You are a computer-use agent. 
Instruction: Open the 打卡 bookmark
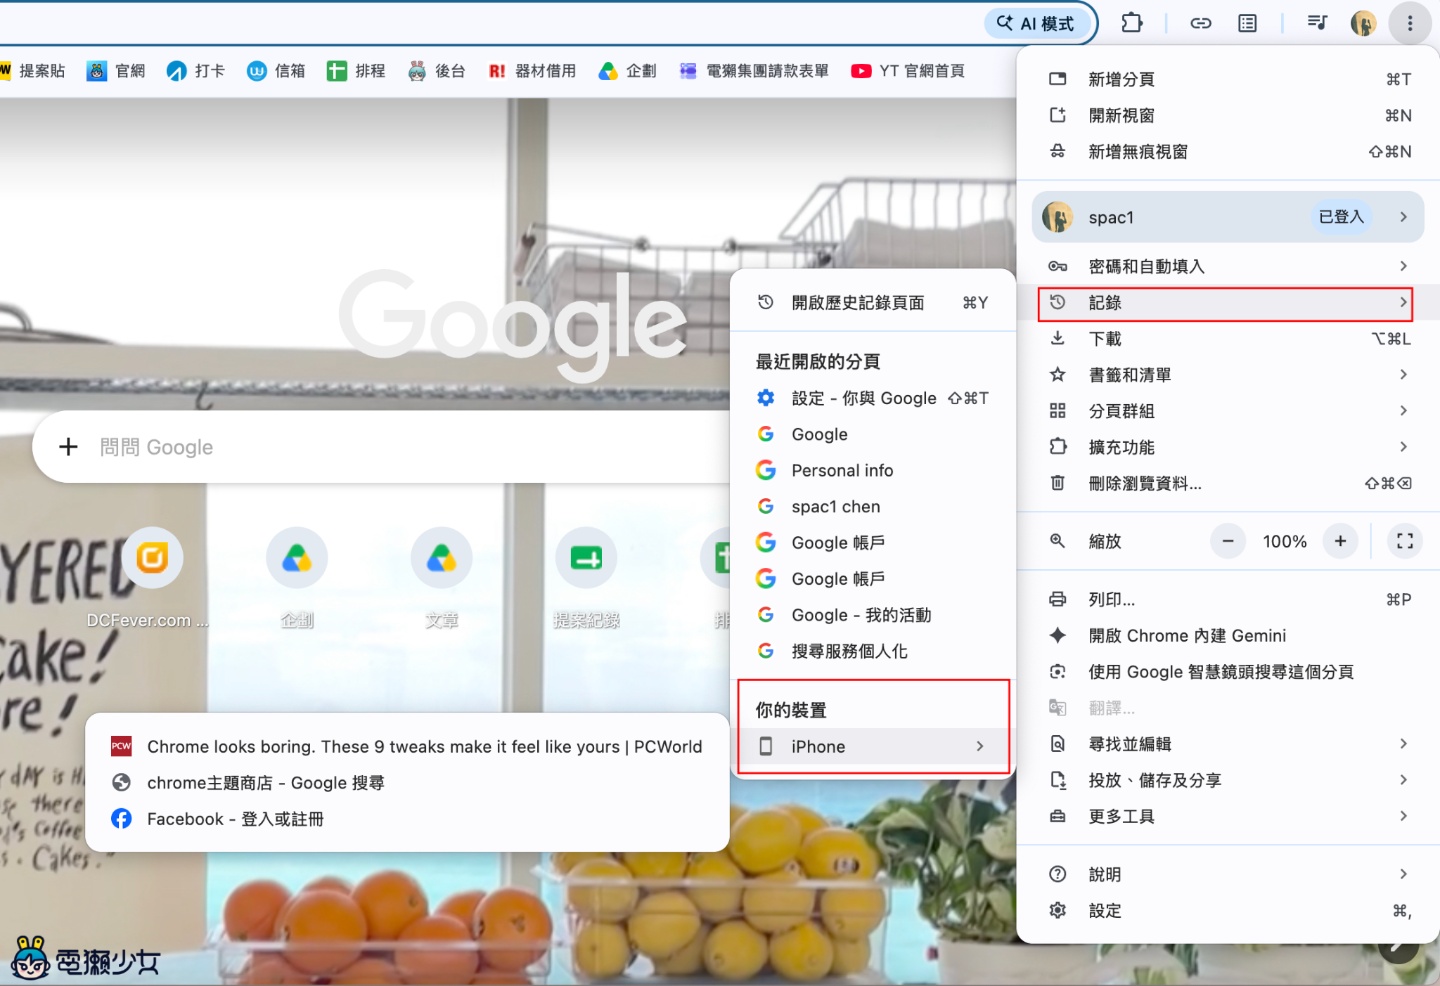(x=196, y=71)
